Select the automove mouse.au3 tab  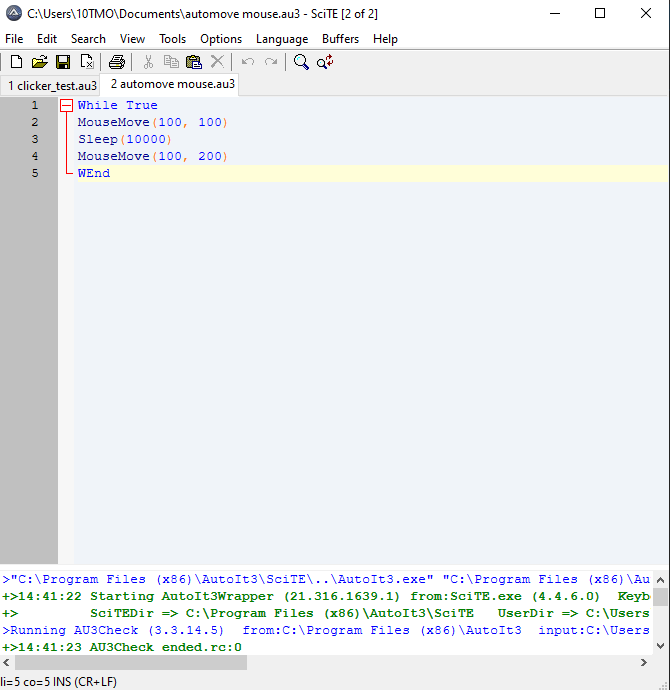point(172,84)
